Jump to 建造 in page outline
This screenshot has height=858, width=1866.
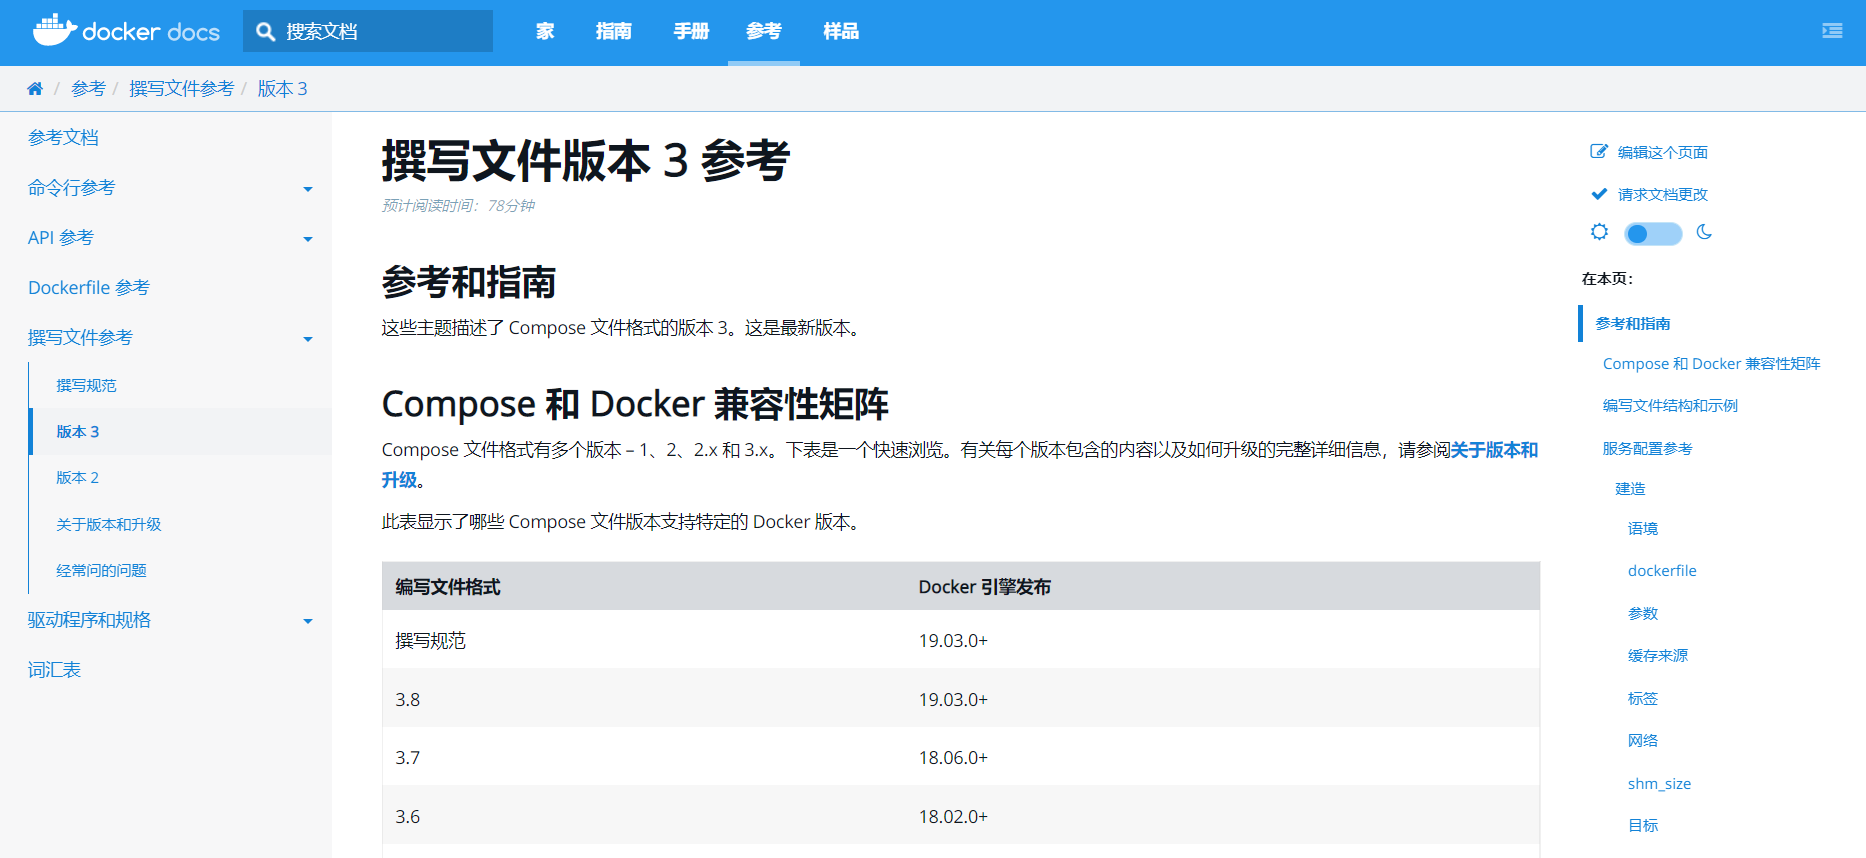tap(1630, 488)
